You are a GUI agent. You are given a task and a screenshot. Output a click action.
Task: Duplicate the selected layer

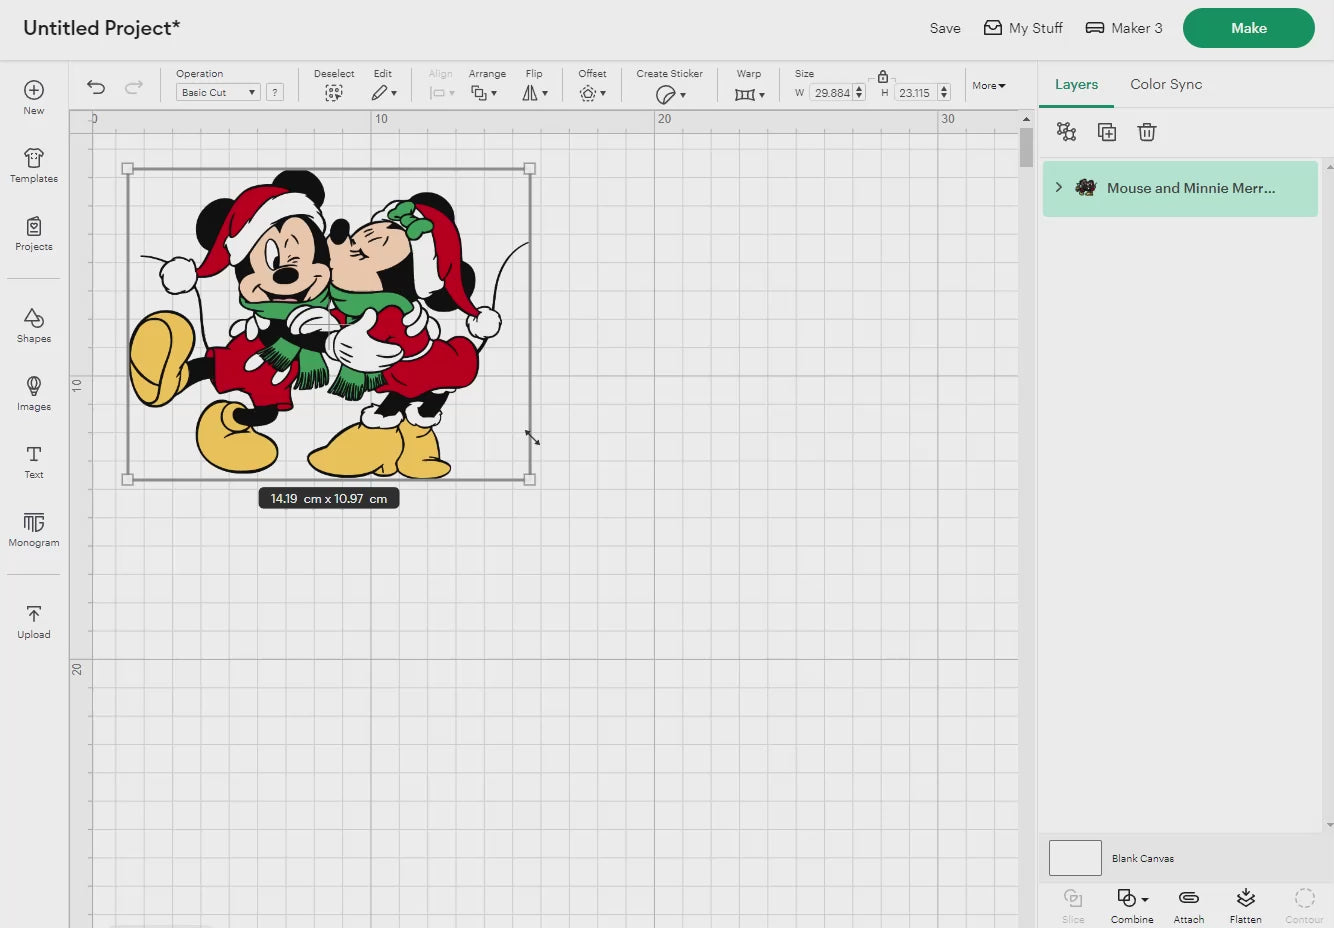[1107, 132]
